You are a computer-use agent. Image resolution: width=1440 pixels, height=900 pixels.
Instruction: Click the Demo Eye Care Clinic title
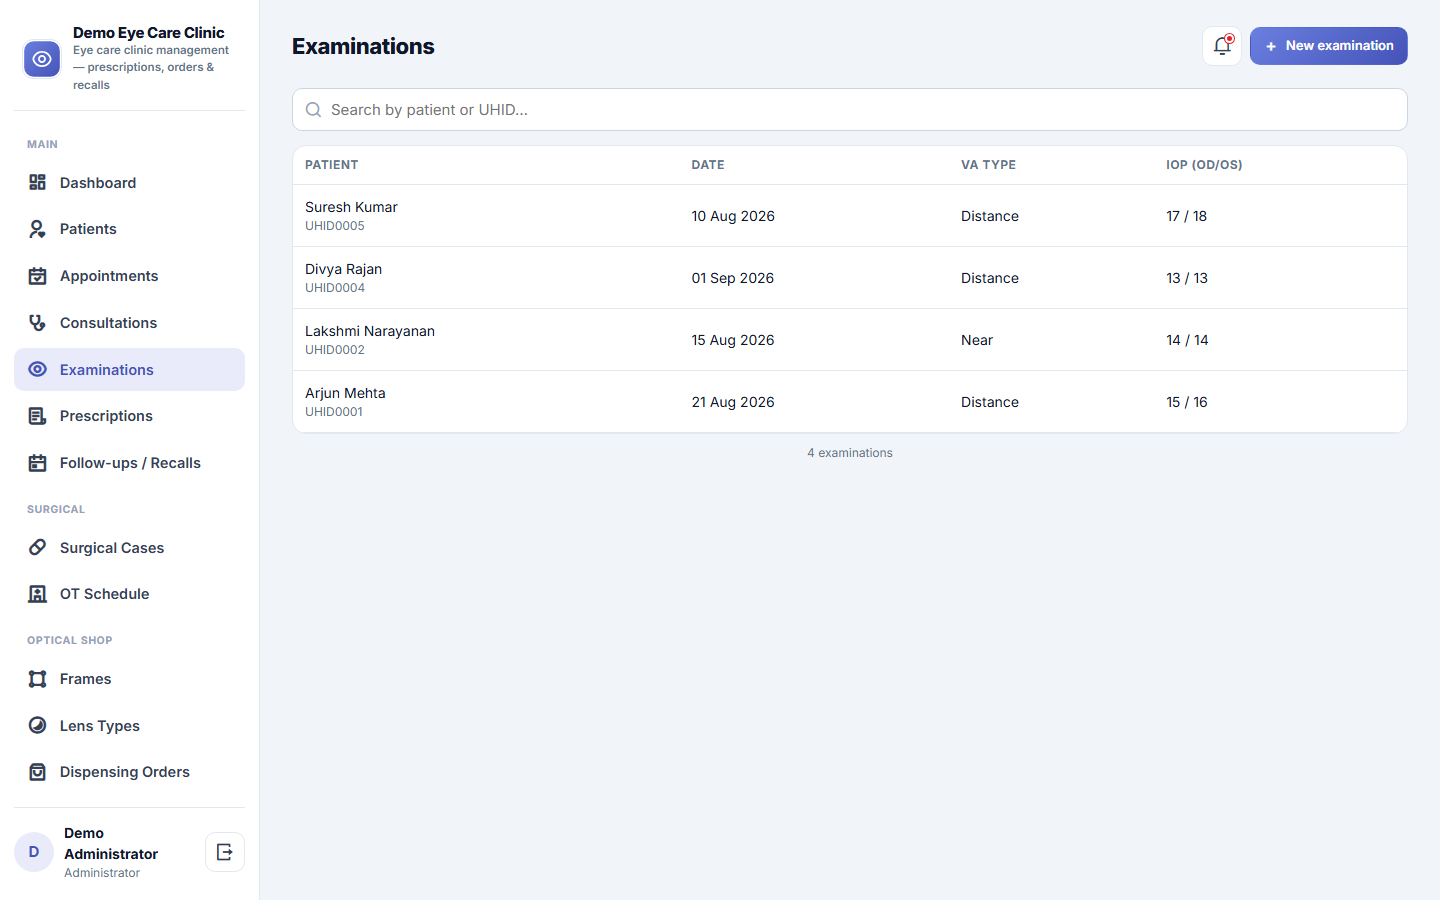point(149,33)
